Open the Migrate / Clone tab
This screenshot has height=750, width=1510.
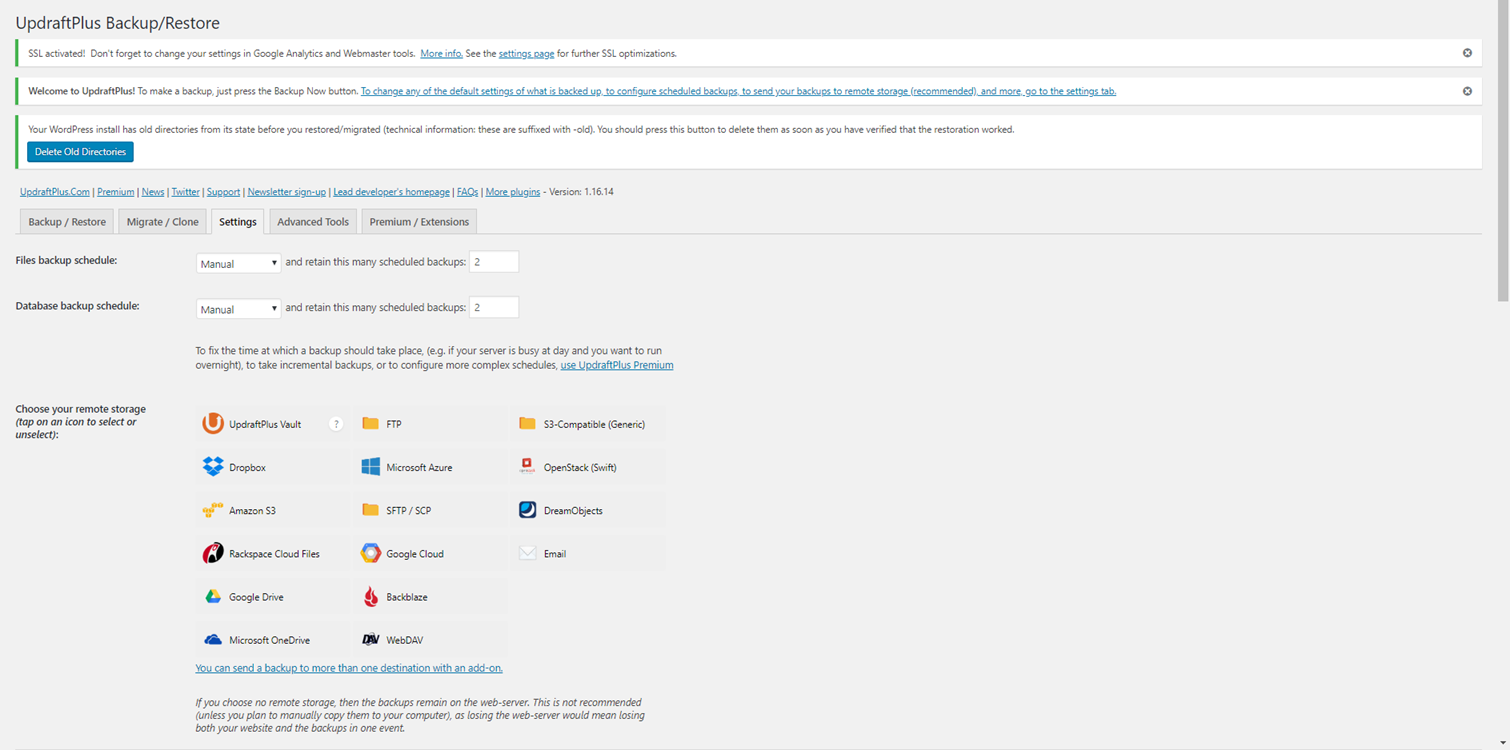163,222
